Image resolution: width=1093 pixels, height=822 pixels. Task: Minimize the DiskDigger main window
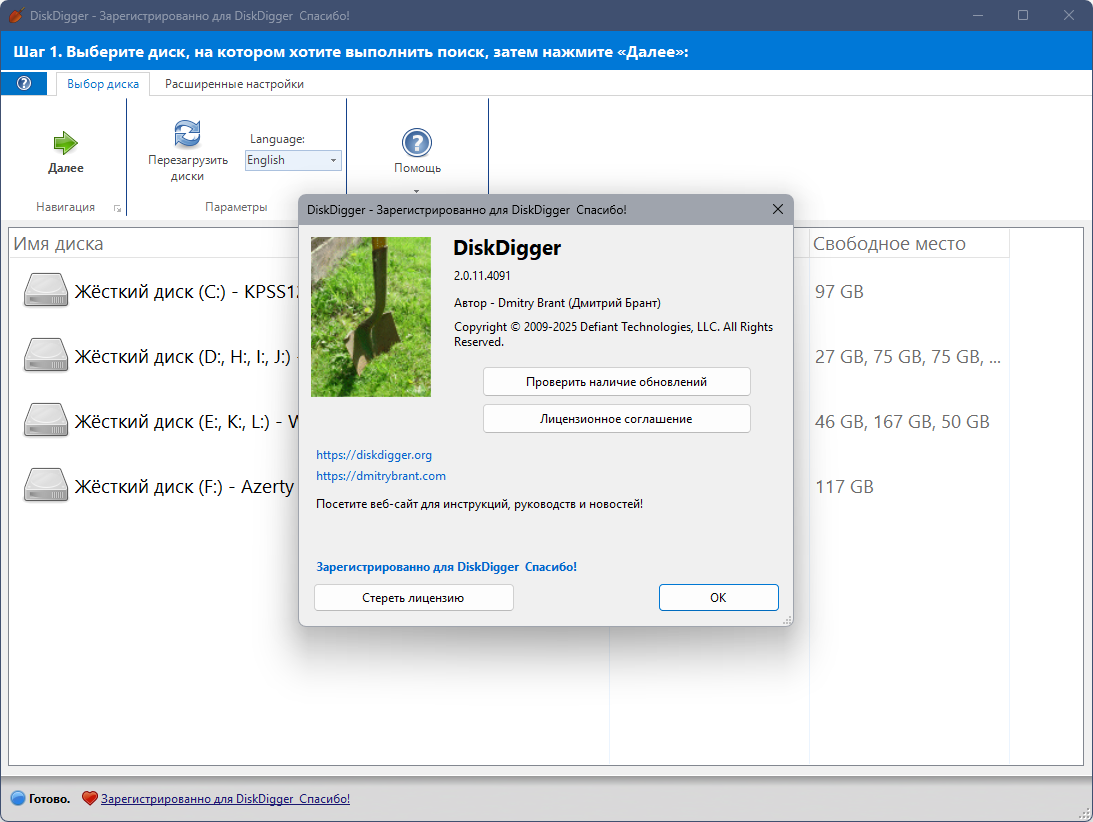coord(977,15)
